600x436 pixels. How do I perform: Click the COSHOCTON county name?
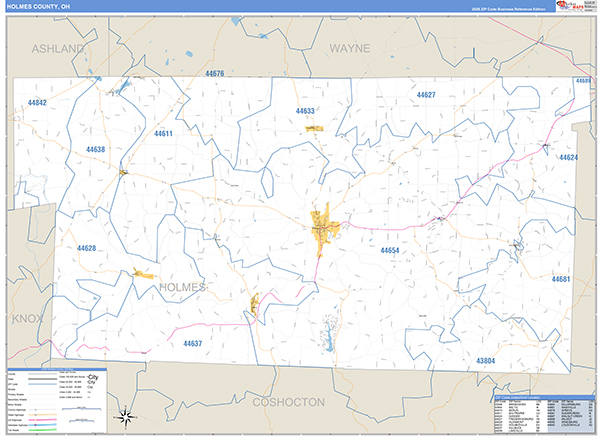pyautogui.click(x=289, y=402)
